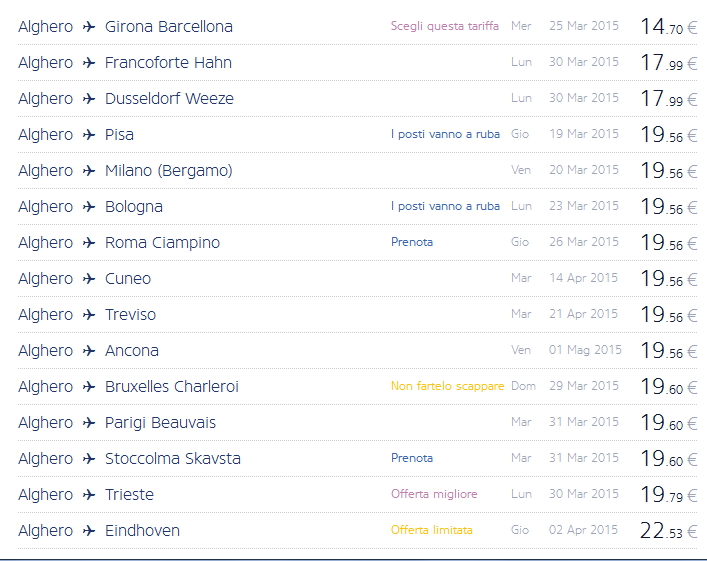Click "Offerta migliore" on the Trieste flight
The image size is (707, 561).
(434, 495)
